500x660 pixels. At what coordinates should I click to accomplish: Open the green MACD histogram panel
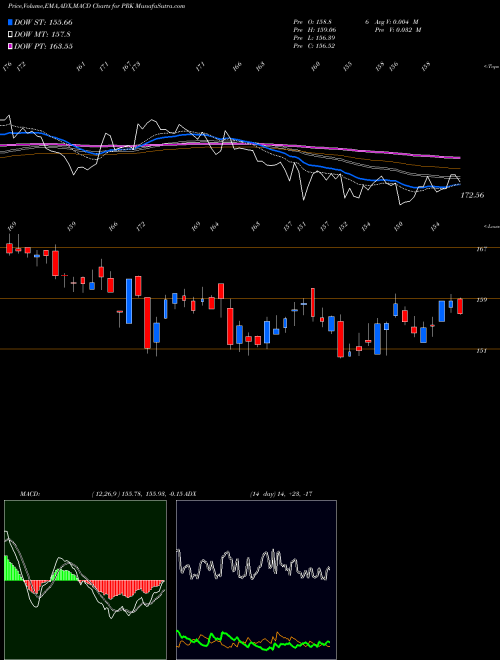(85, 580)
